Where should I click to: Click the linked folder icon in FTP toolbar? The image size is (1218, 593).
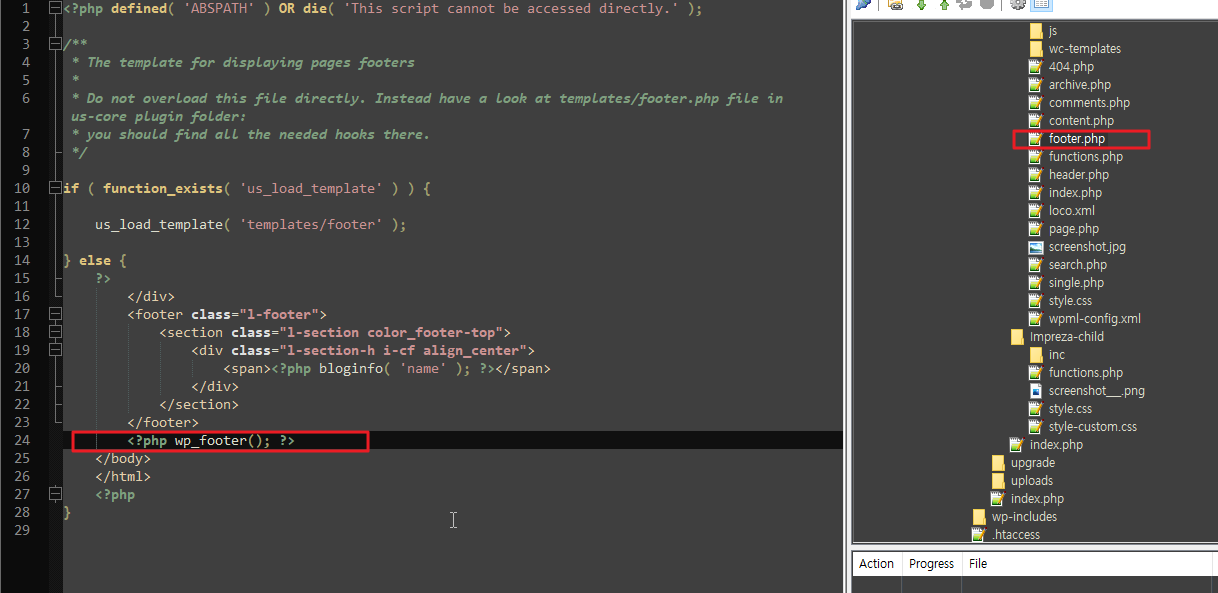click(x=896, y=5)
